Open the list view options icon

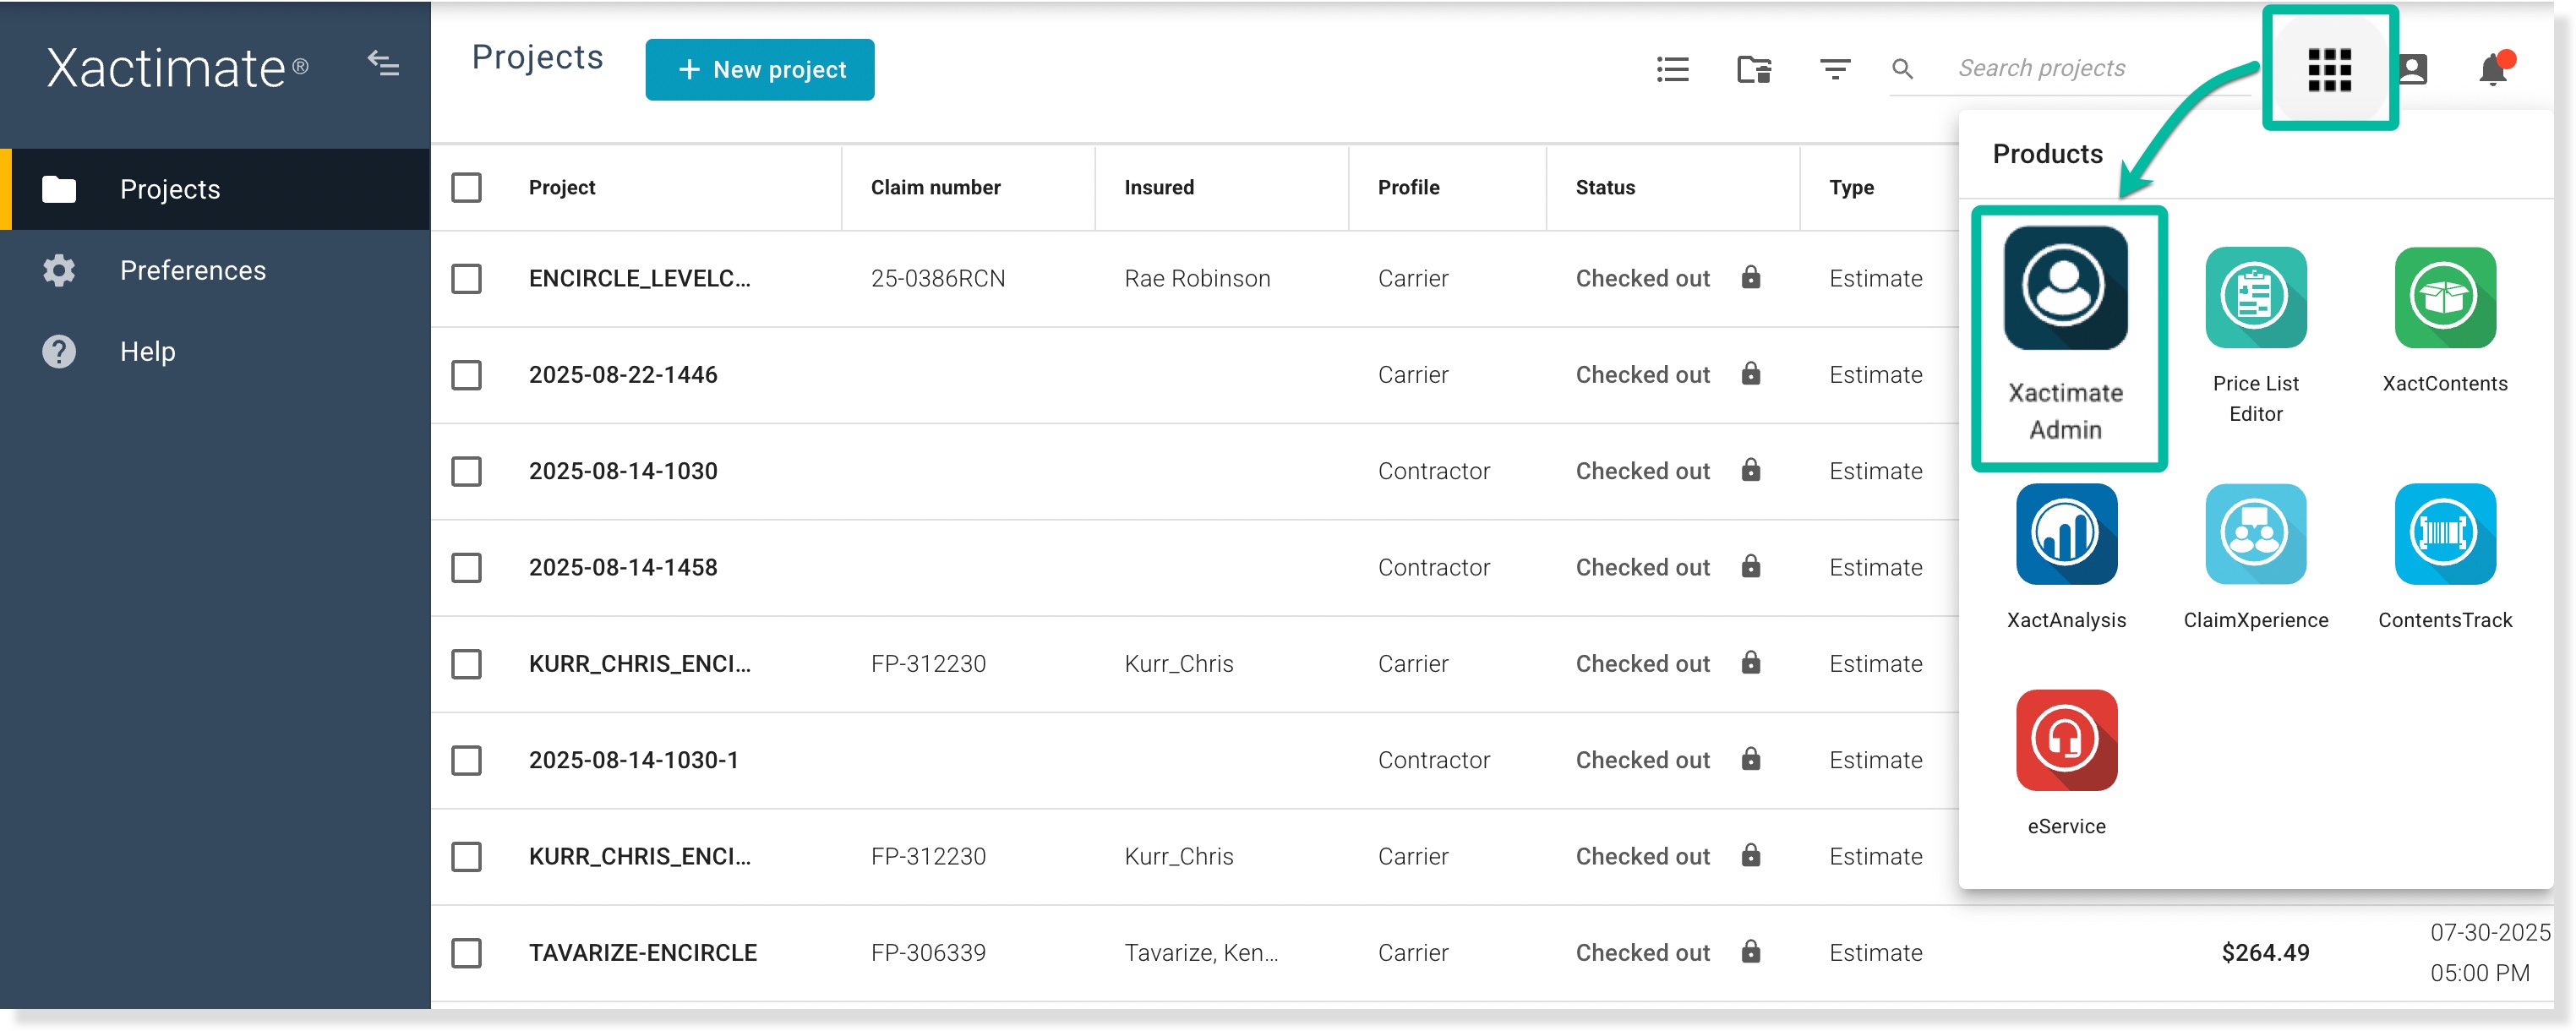pos(1672,70)
